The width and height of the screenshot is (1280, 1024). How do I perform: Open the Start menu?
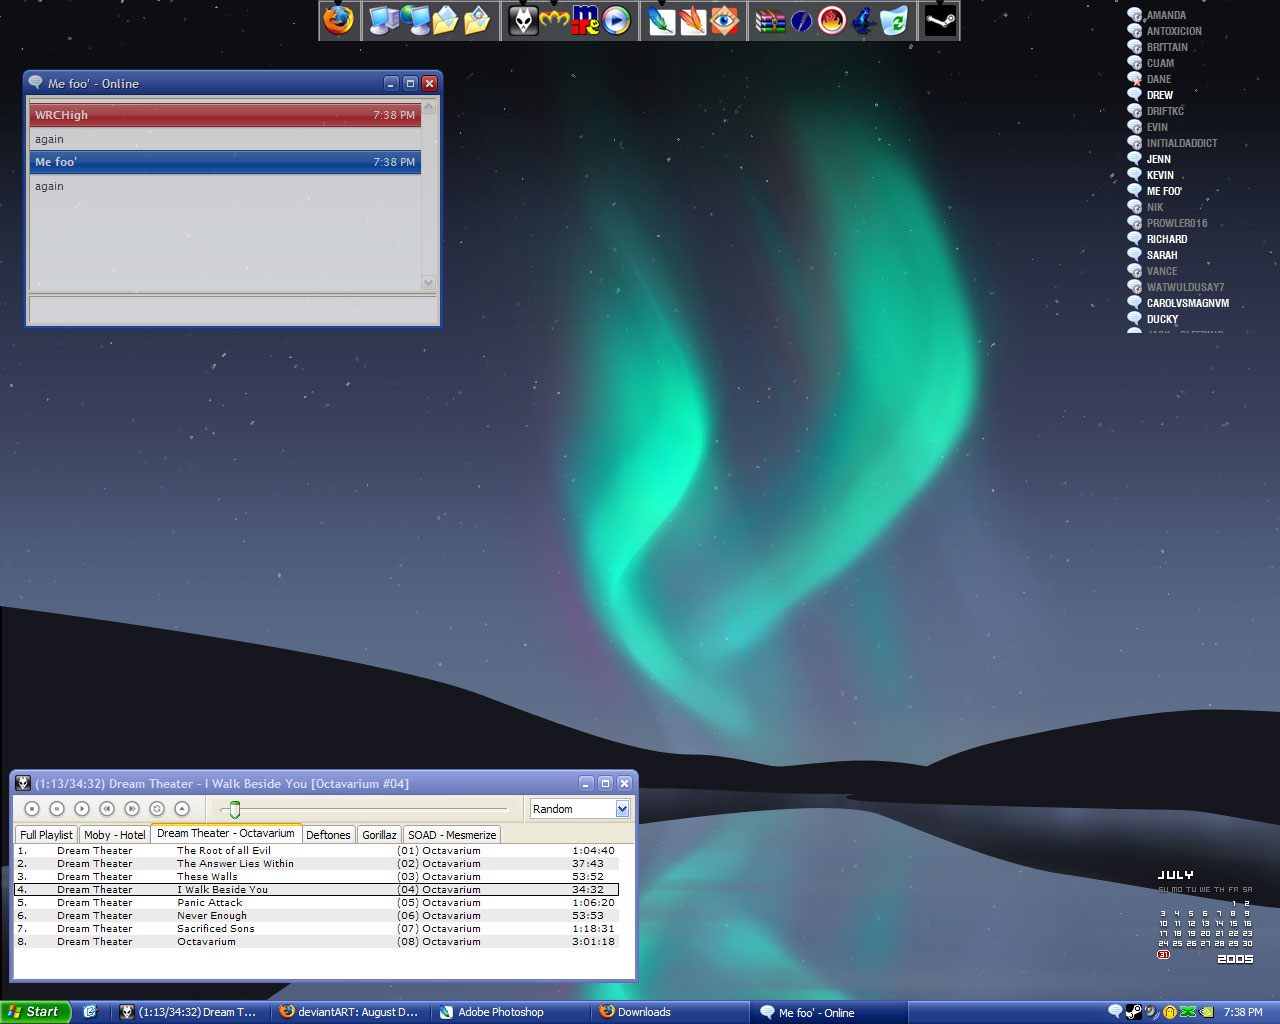click(36, 1012)
